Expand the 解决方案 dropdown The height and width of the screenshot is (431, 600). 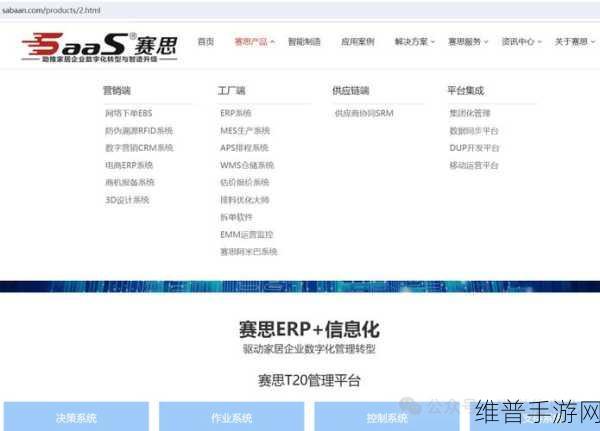pos(415,41)
